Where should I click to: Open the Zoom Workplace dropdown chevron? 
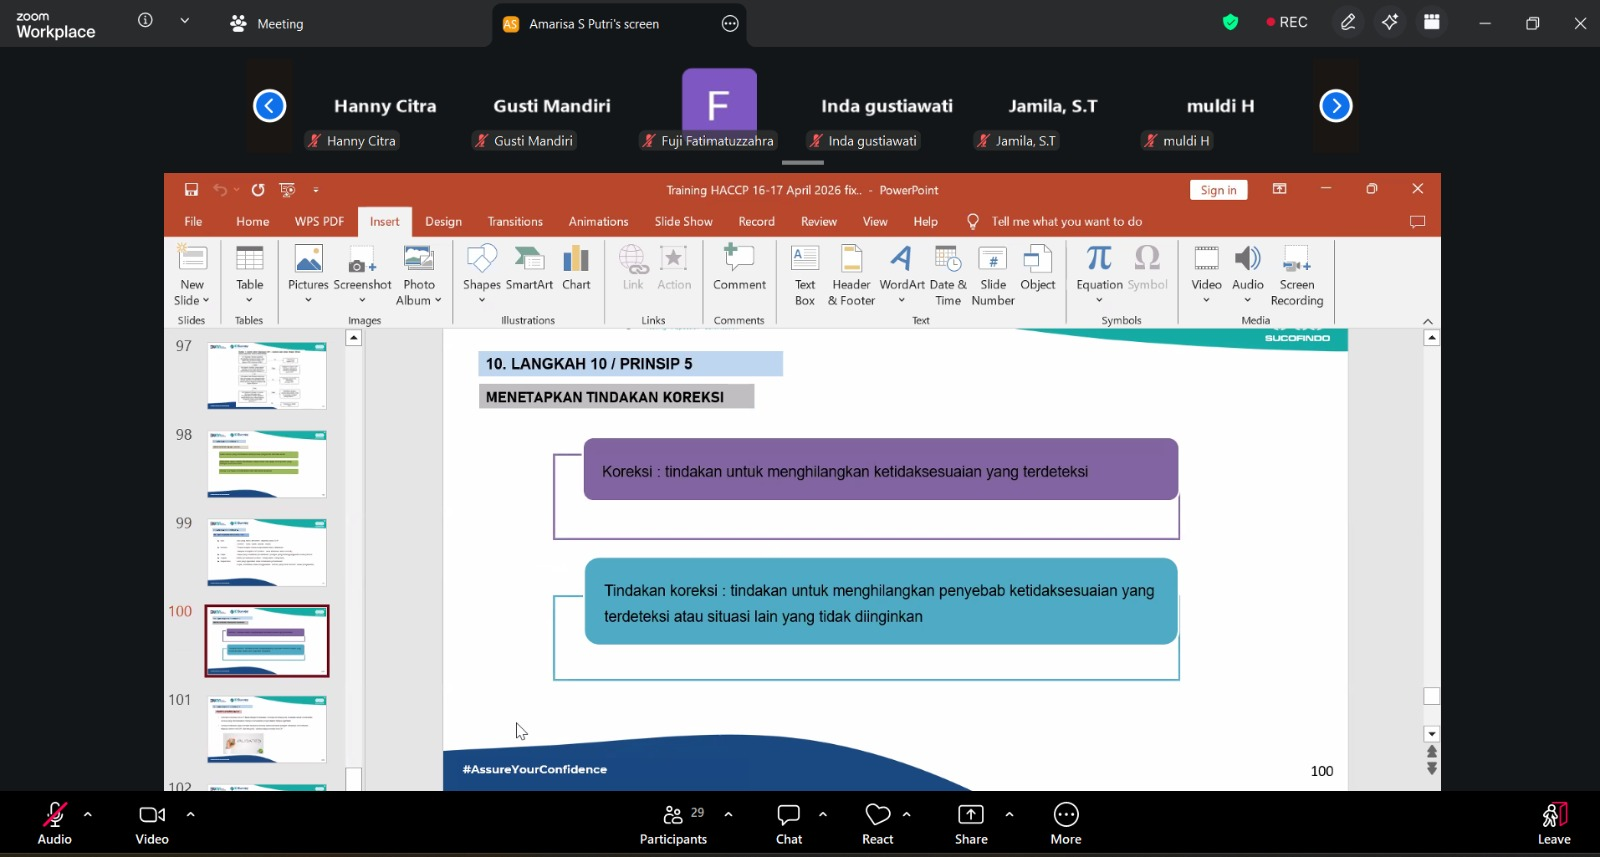click(185, 20)
